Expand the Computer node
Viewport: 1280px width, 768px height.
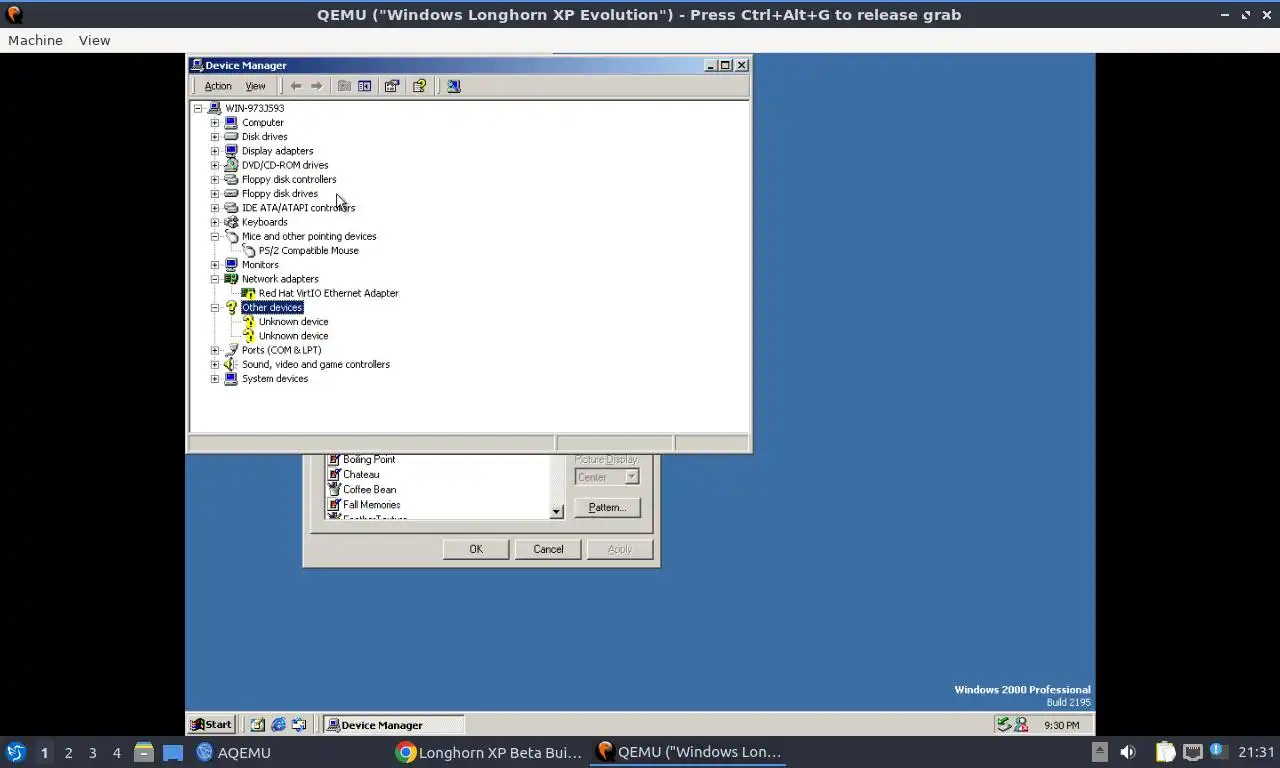(215, 122)
